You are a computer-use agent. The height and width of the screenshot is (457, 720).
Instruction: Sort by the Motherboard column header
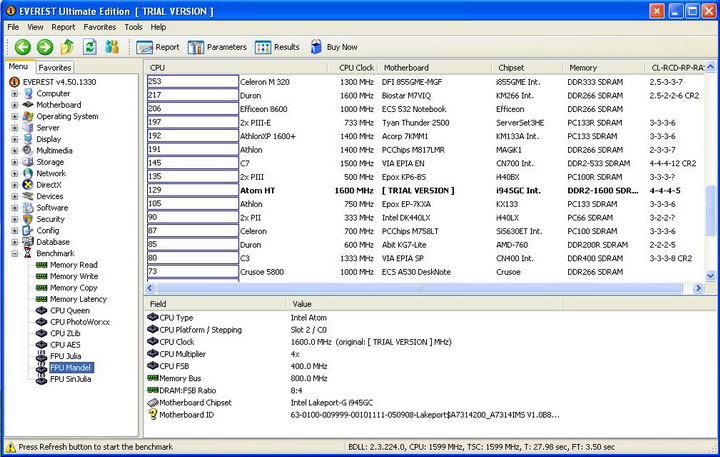434,68
